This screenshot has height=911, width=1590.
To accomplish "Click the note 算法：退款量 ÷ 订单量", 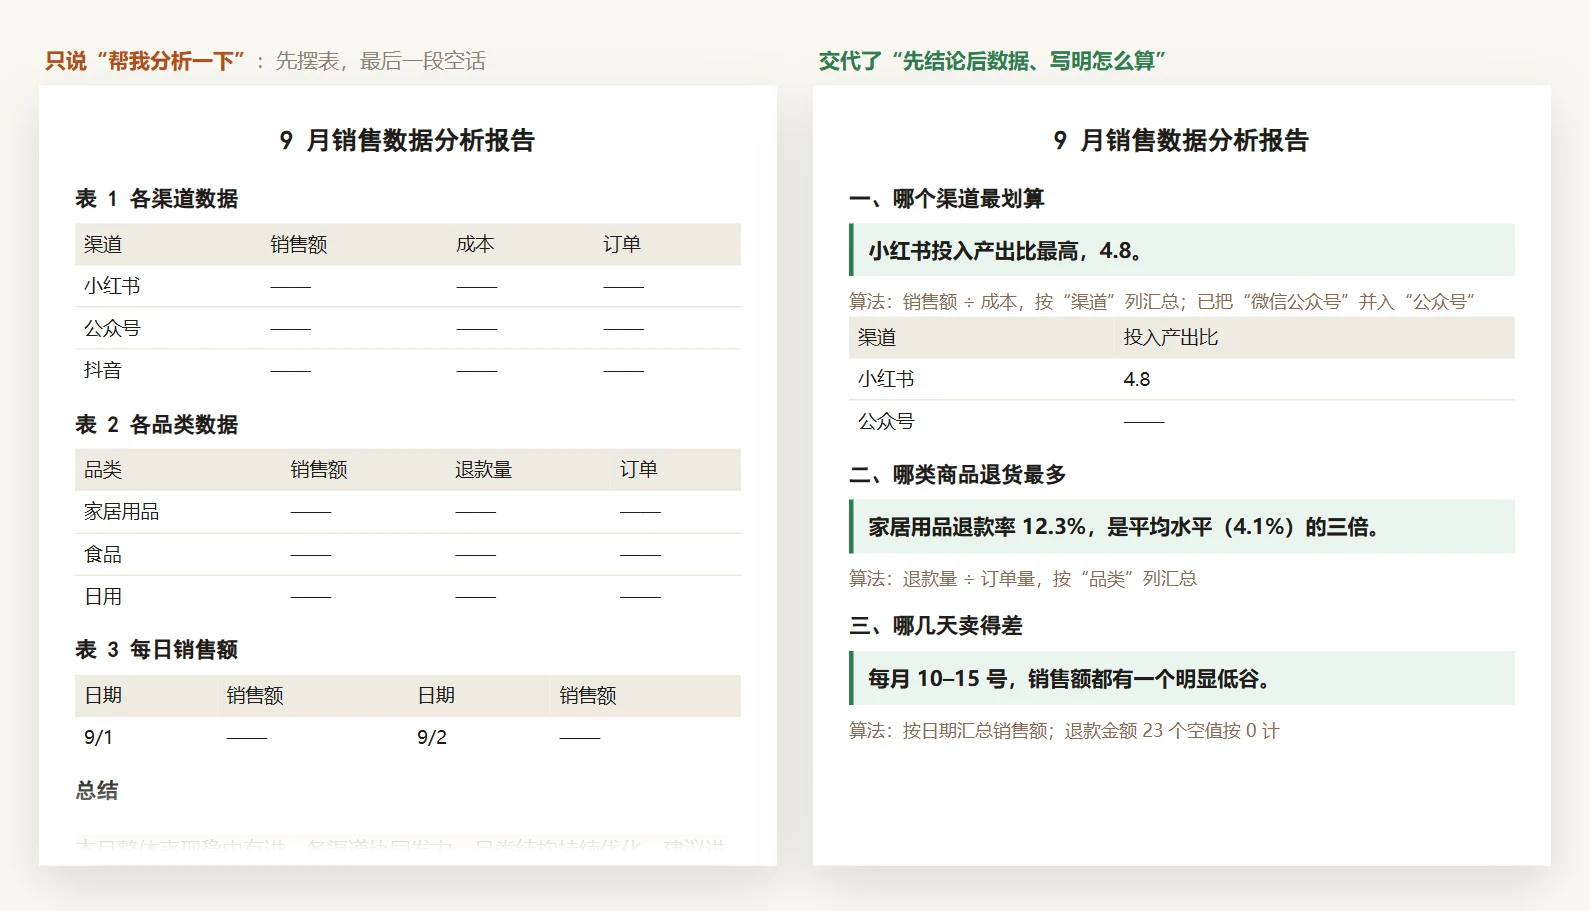I will point(1023,579).
